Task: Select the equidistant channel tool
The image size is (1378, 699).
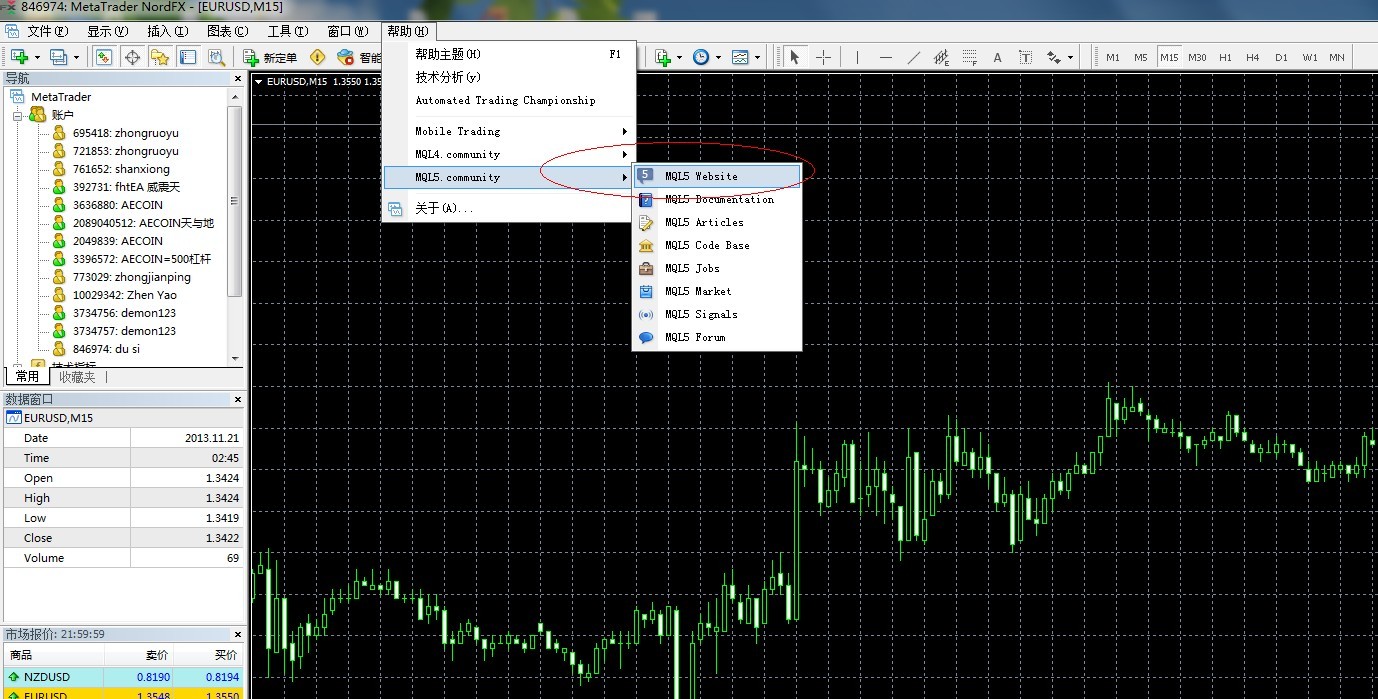Action: tap(941, 57)
